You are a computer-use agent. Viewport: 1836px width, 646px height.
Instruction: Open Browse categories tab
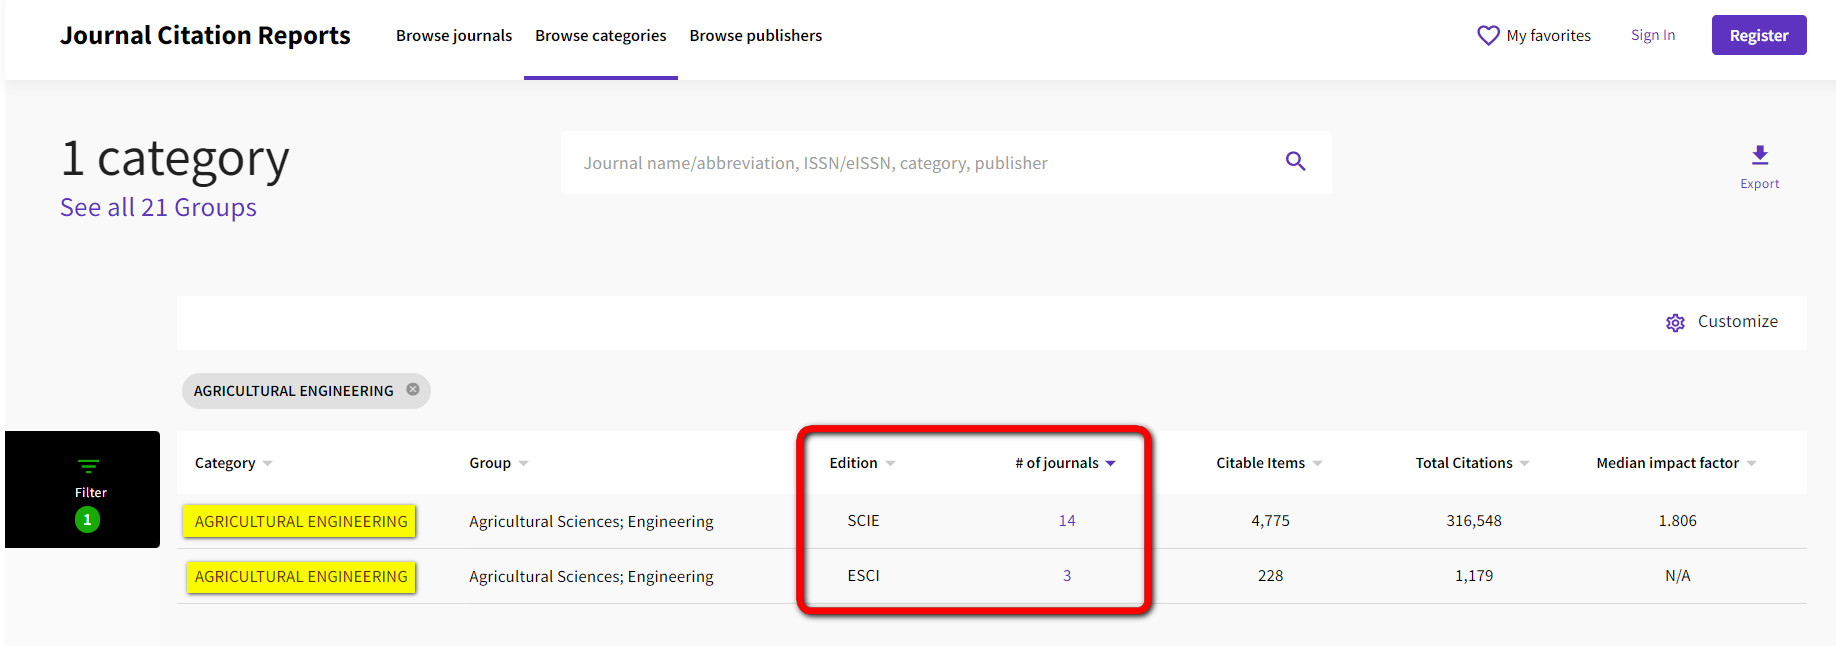click(x=600, y=36)
